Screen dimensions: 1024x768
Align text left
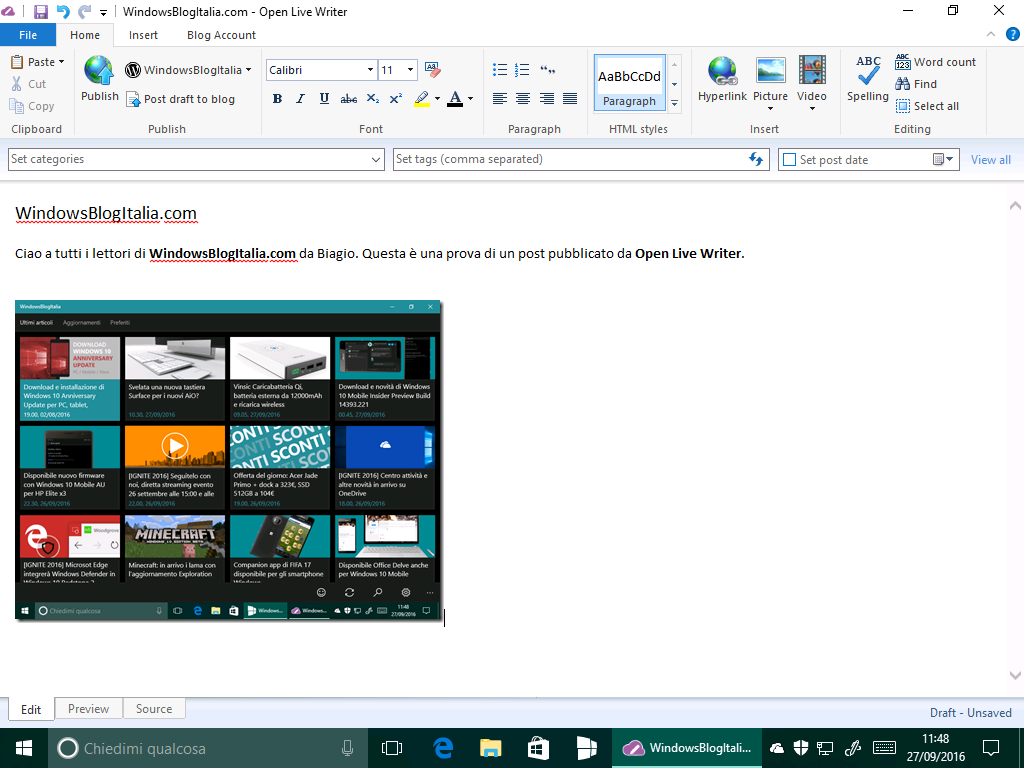click(x=500, y=99)
